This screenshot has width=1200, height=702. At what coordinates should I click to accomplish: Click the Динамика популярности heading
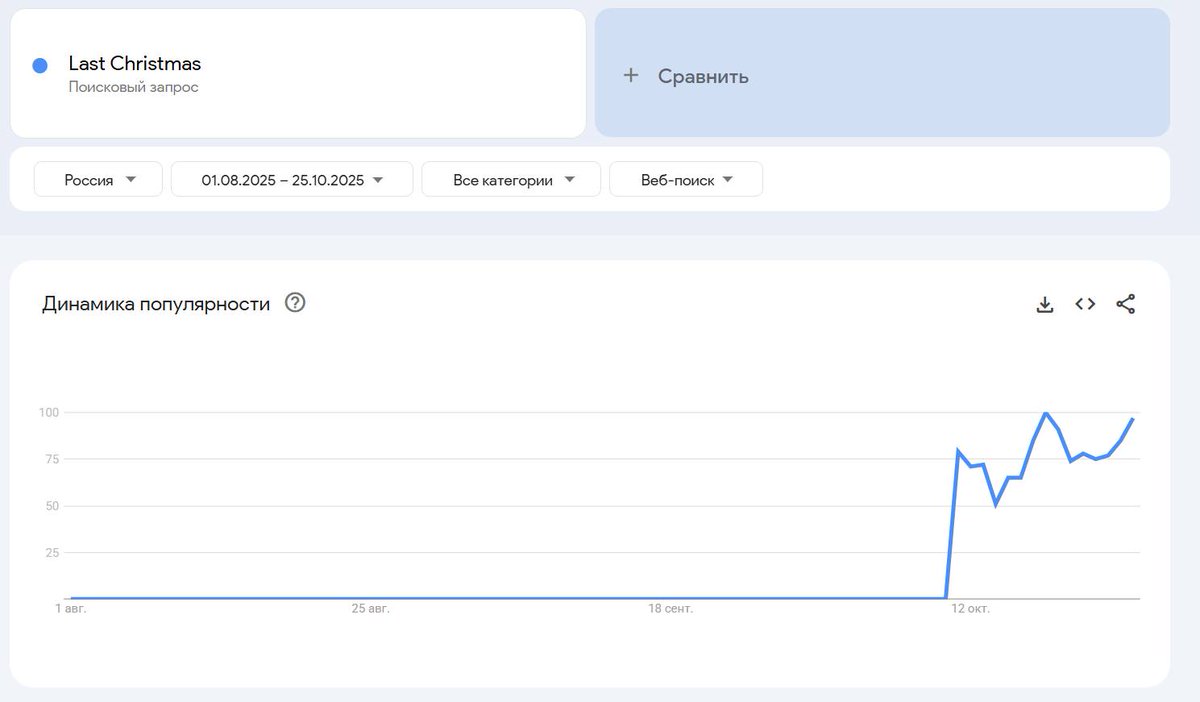coord(156,304)
